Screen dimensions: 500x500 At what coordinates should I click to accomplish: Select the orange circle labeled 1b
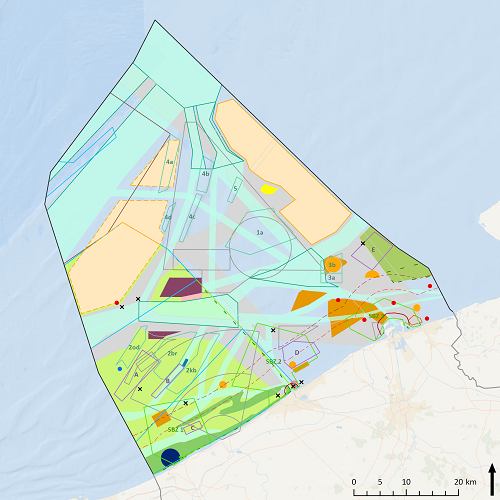[332, 265]
